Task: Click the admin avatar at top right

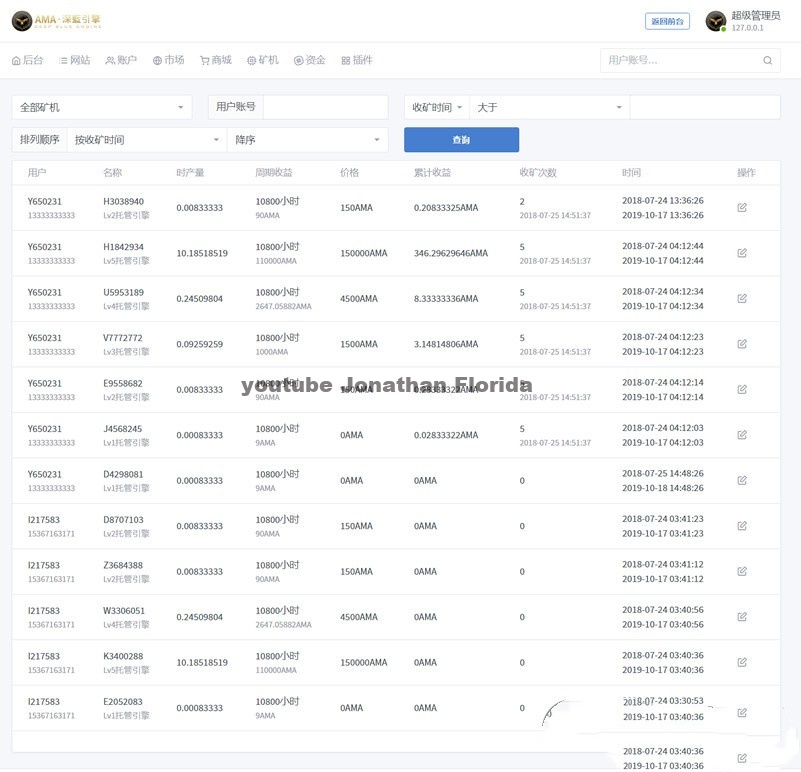Action: (x=716, y=21)
